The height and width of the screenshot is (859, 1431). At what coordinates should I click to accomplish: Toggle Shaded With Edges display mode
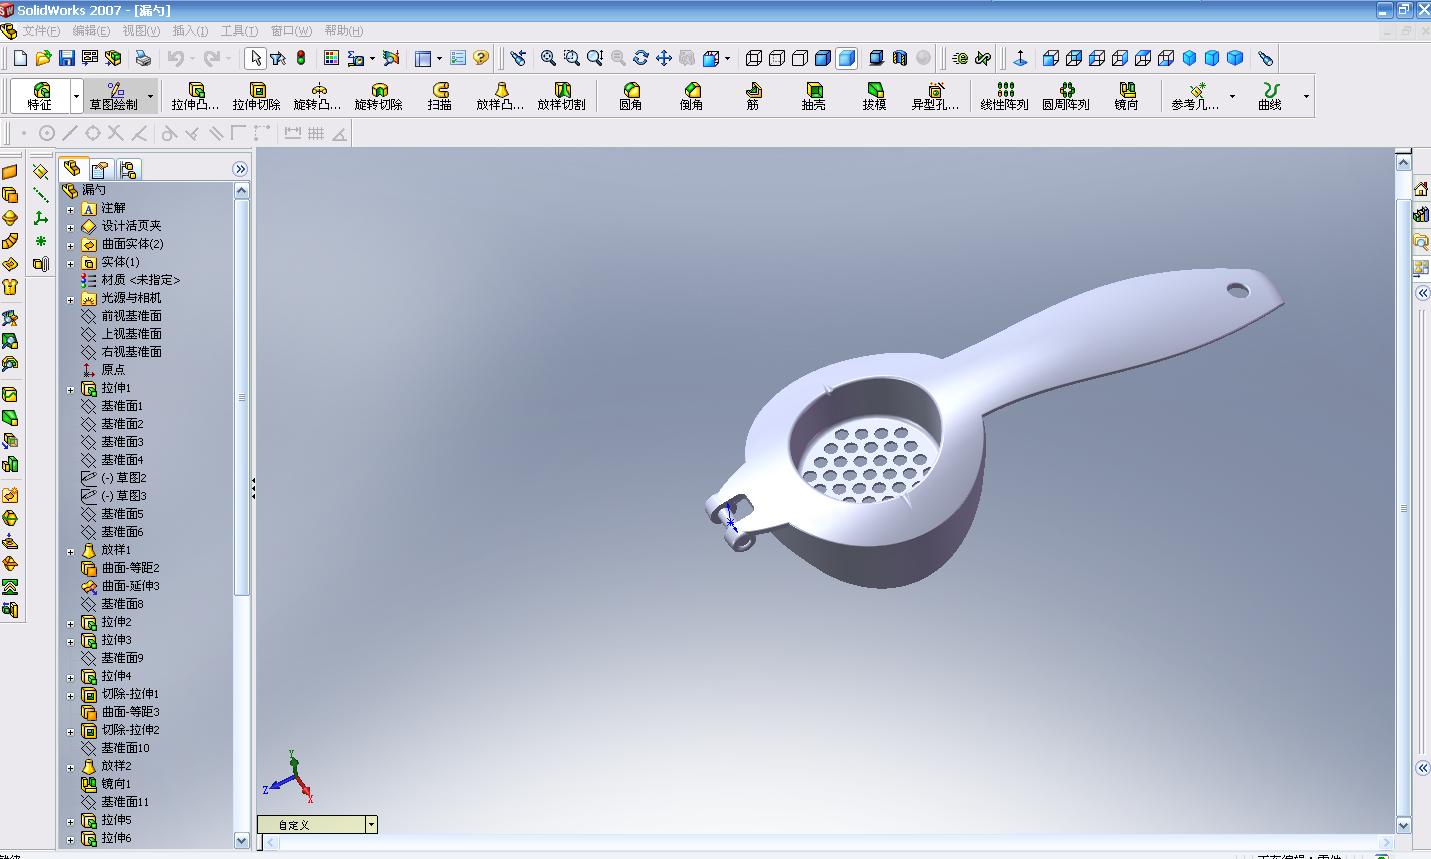click(x=823, y=58)
